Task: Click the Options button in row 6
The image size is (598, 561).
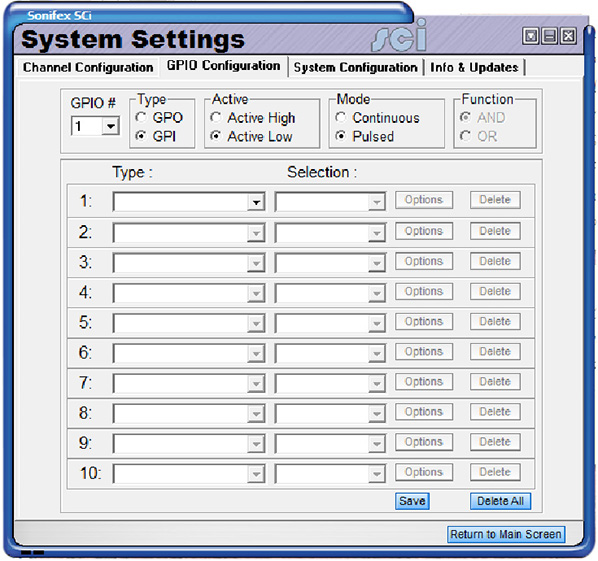Action: pos(424,352)
